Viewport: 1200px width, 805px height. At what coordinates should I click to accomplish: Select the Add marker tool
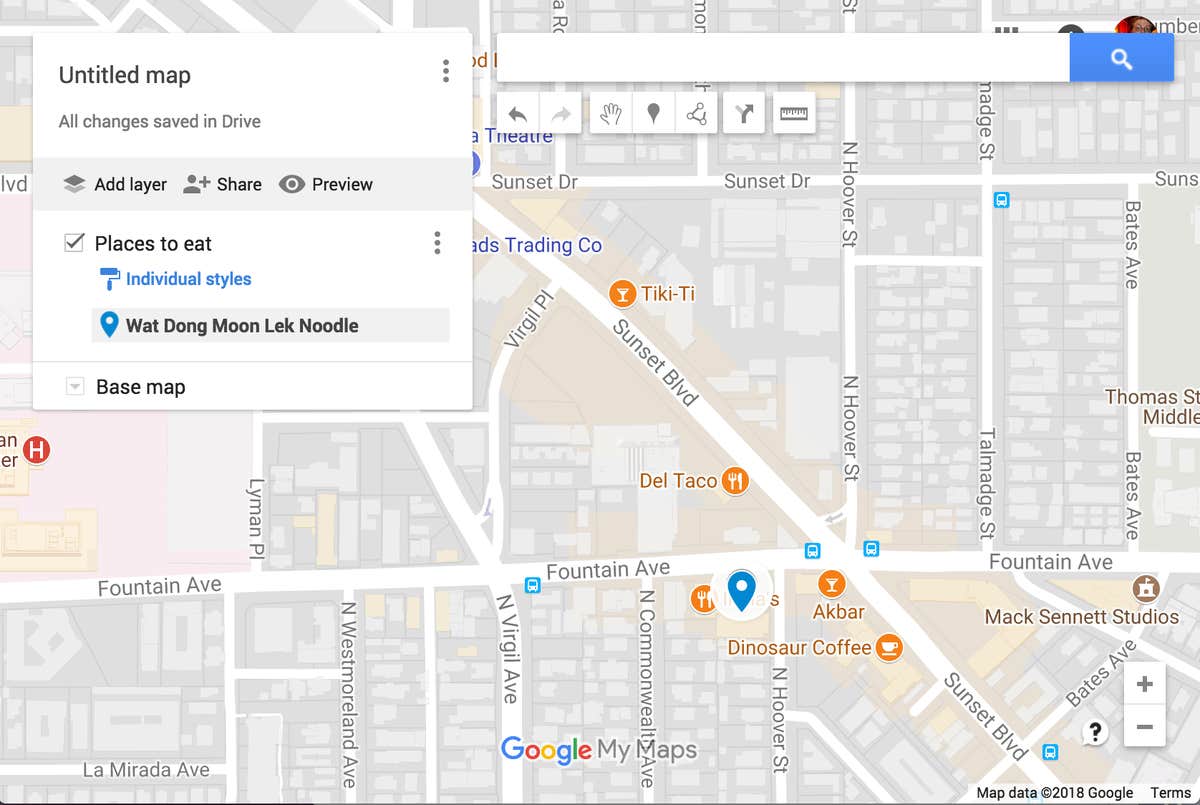(653, 112)
